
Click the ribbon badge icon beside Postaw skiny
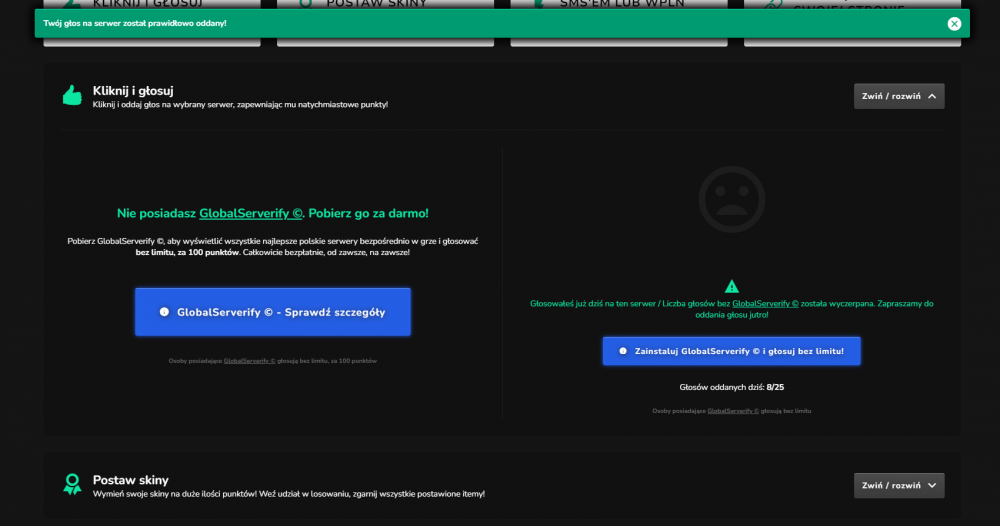pyautogui.click(x=72, y=485)
